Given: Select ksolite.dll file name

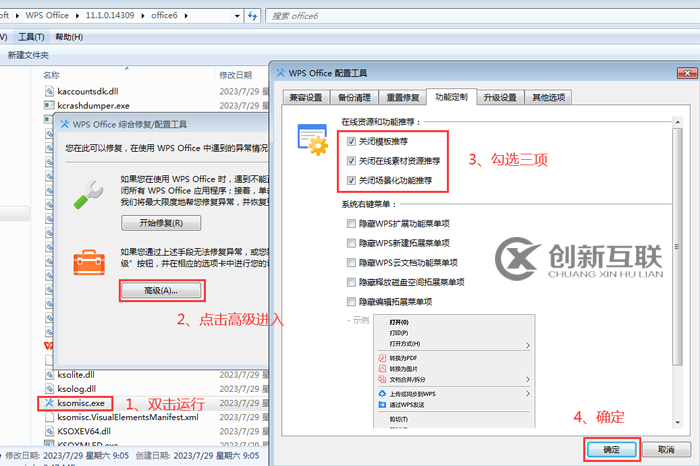Looking at the screenshot, I should (x=76, y=374).
